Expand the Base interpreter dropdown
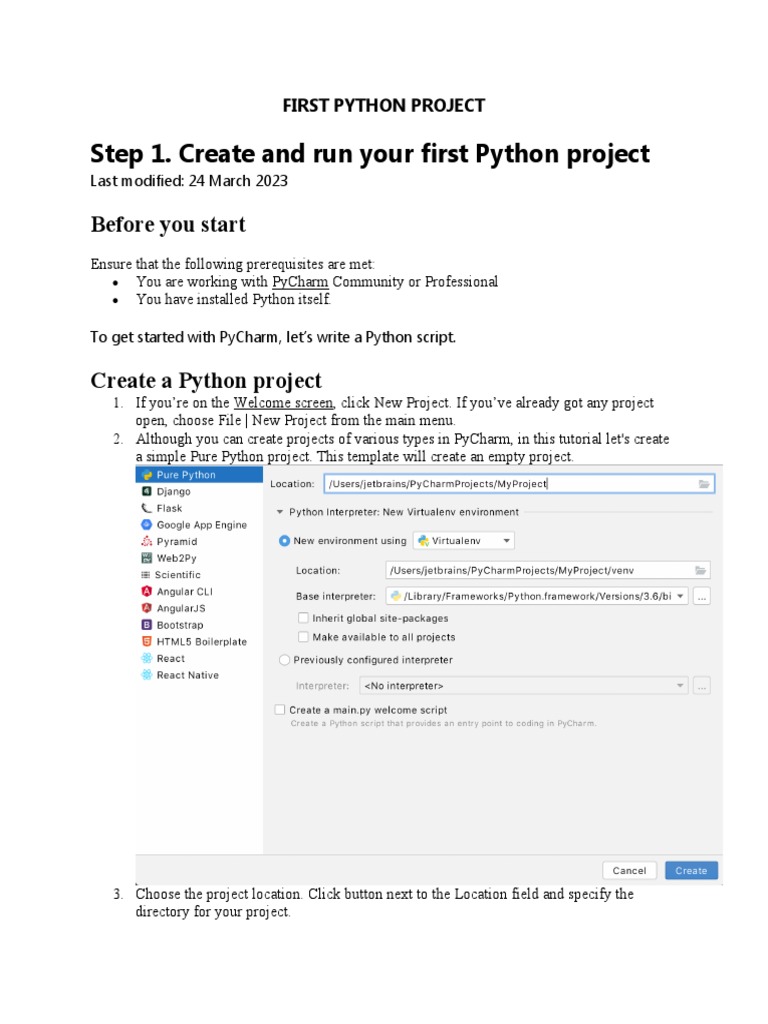768x1024 pixels. 681,596
